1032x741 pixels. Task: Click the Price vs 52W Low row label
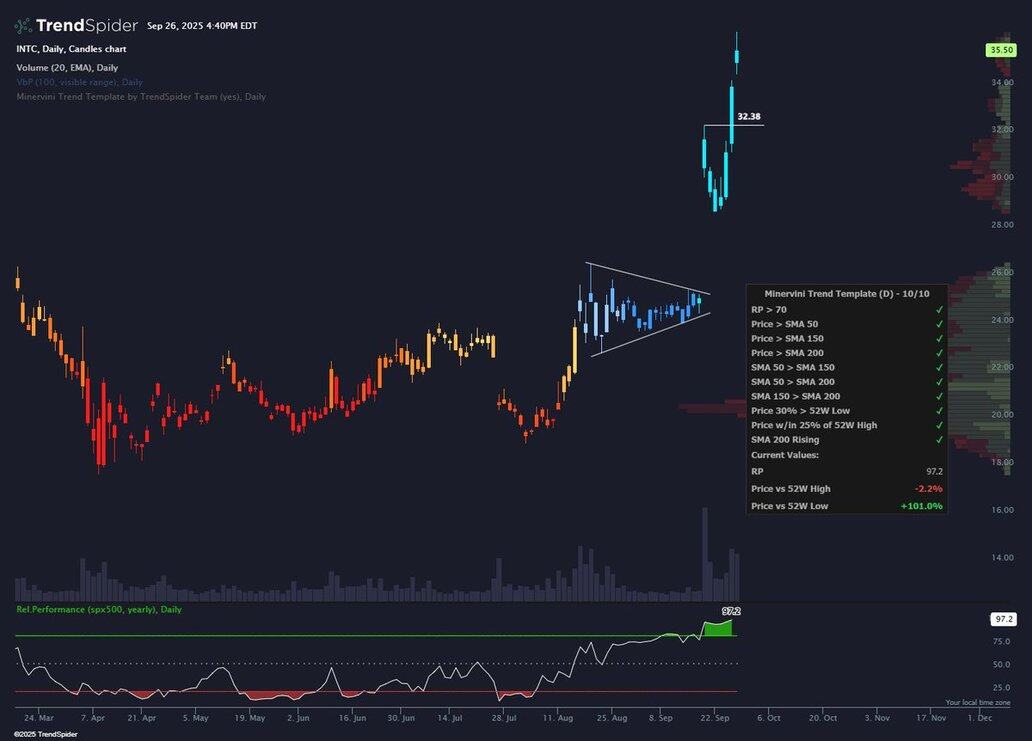790,506
